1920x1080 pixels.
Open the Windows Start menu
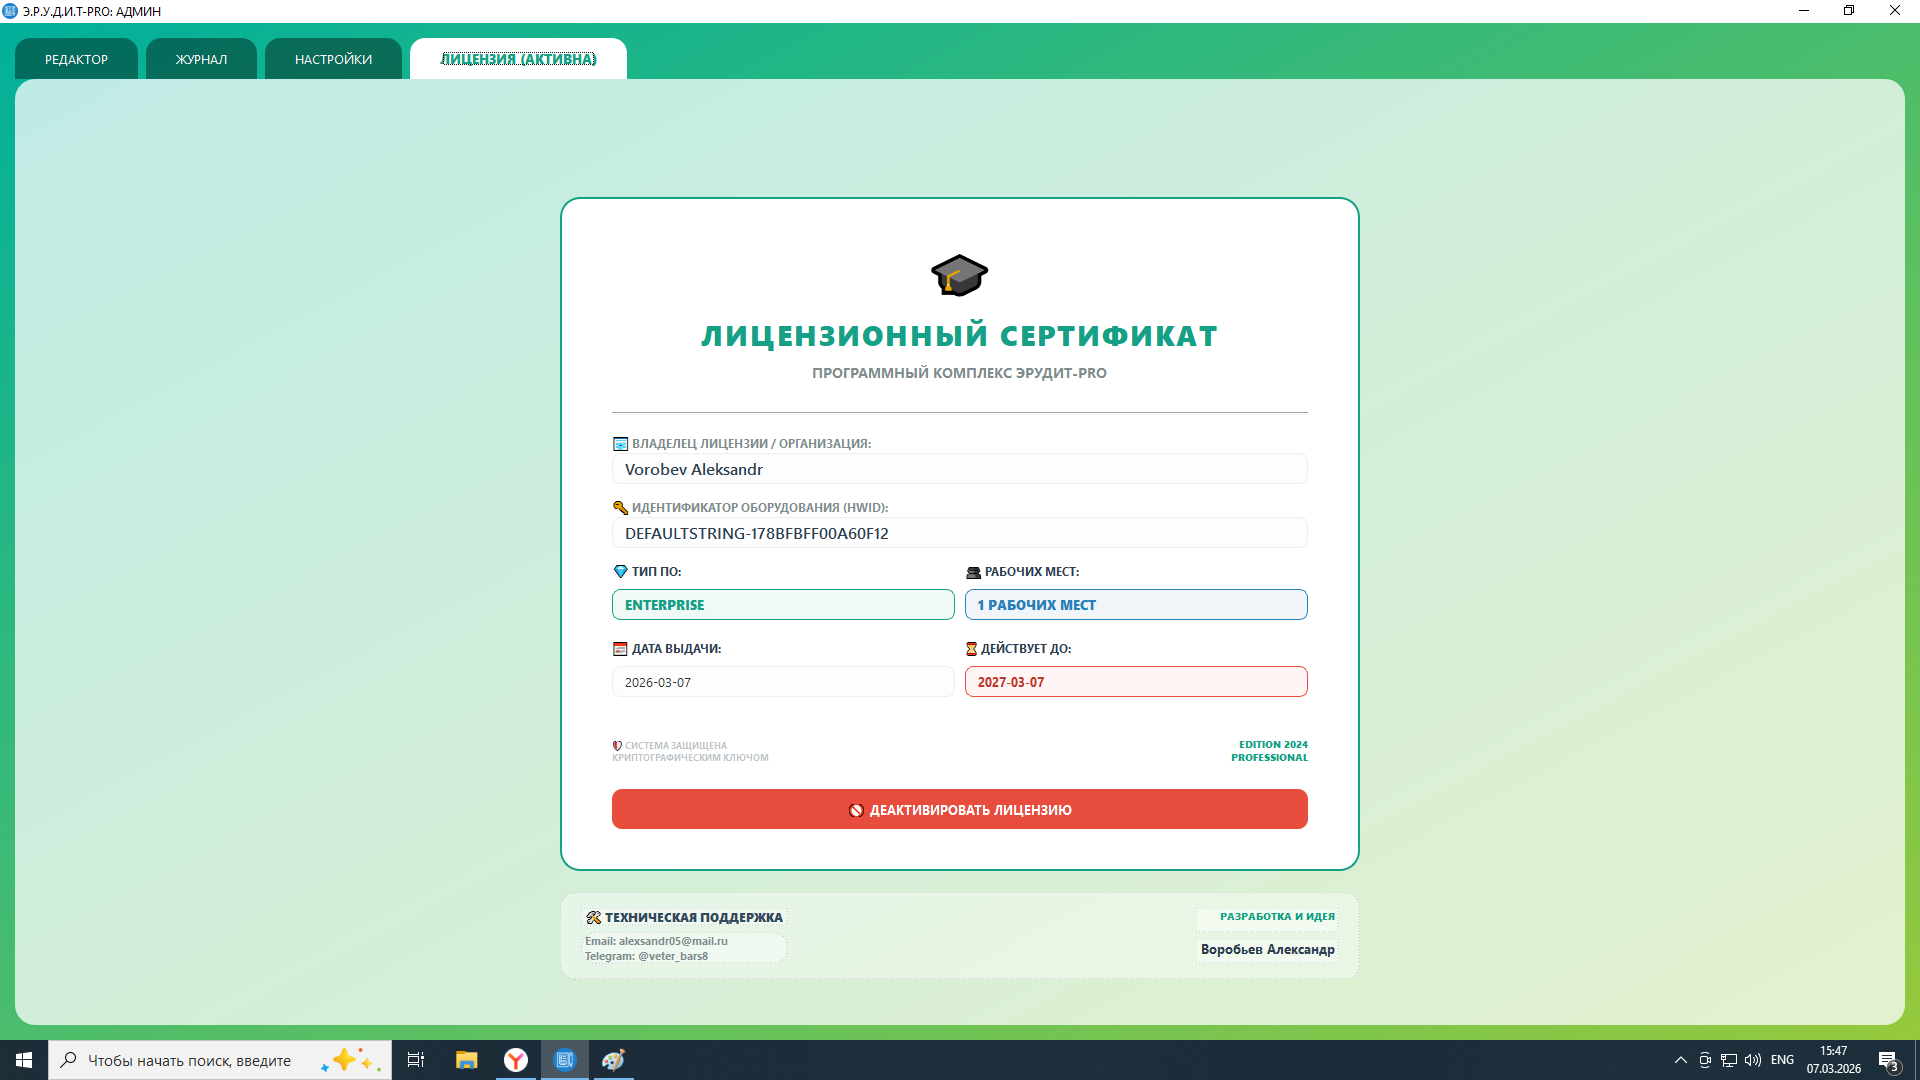[x=24, y=1060]
